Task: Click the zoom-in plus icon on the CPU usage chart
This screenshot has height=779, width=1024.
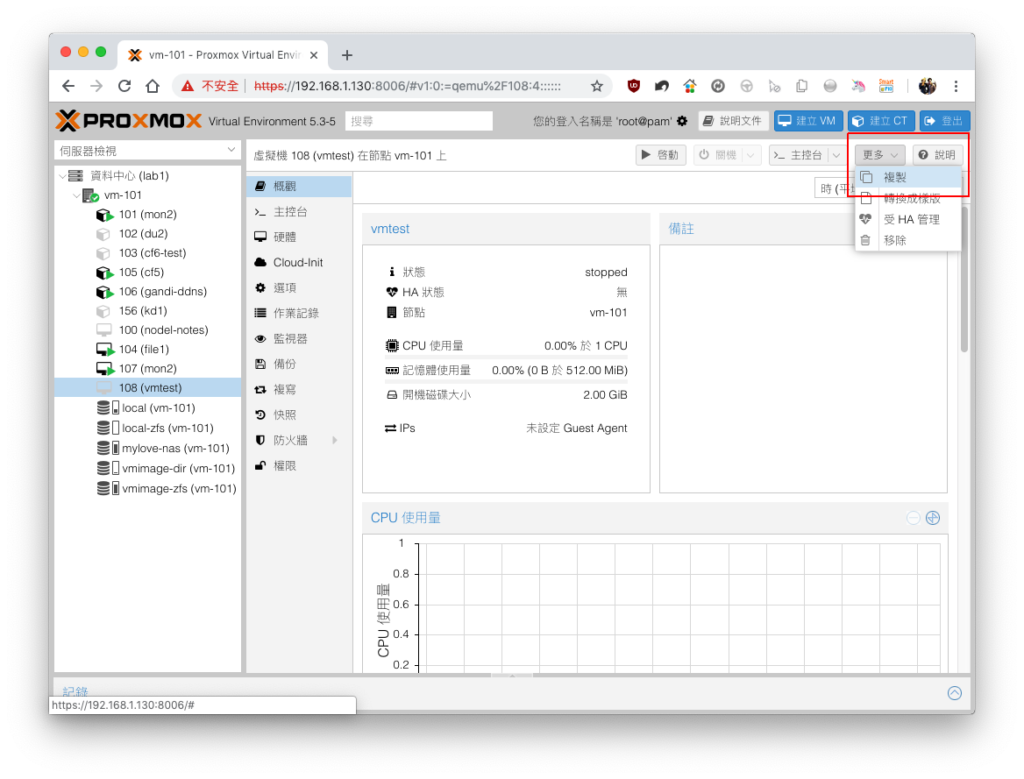Action: point(933,518)
